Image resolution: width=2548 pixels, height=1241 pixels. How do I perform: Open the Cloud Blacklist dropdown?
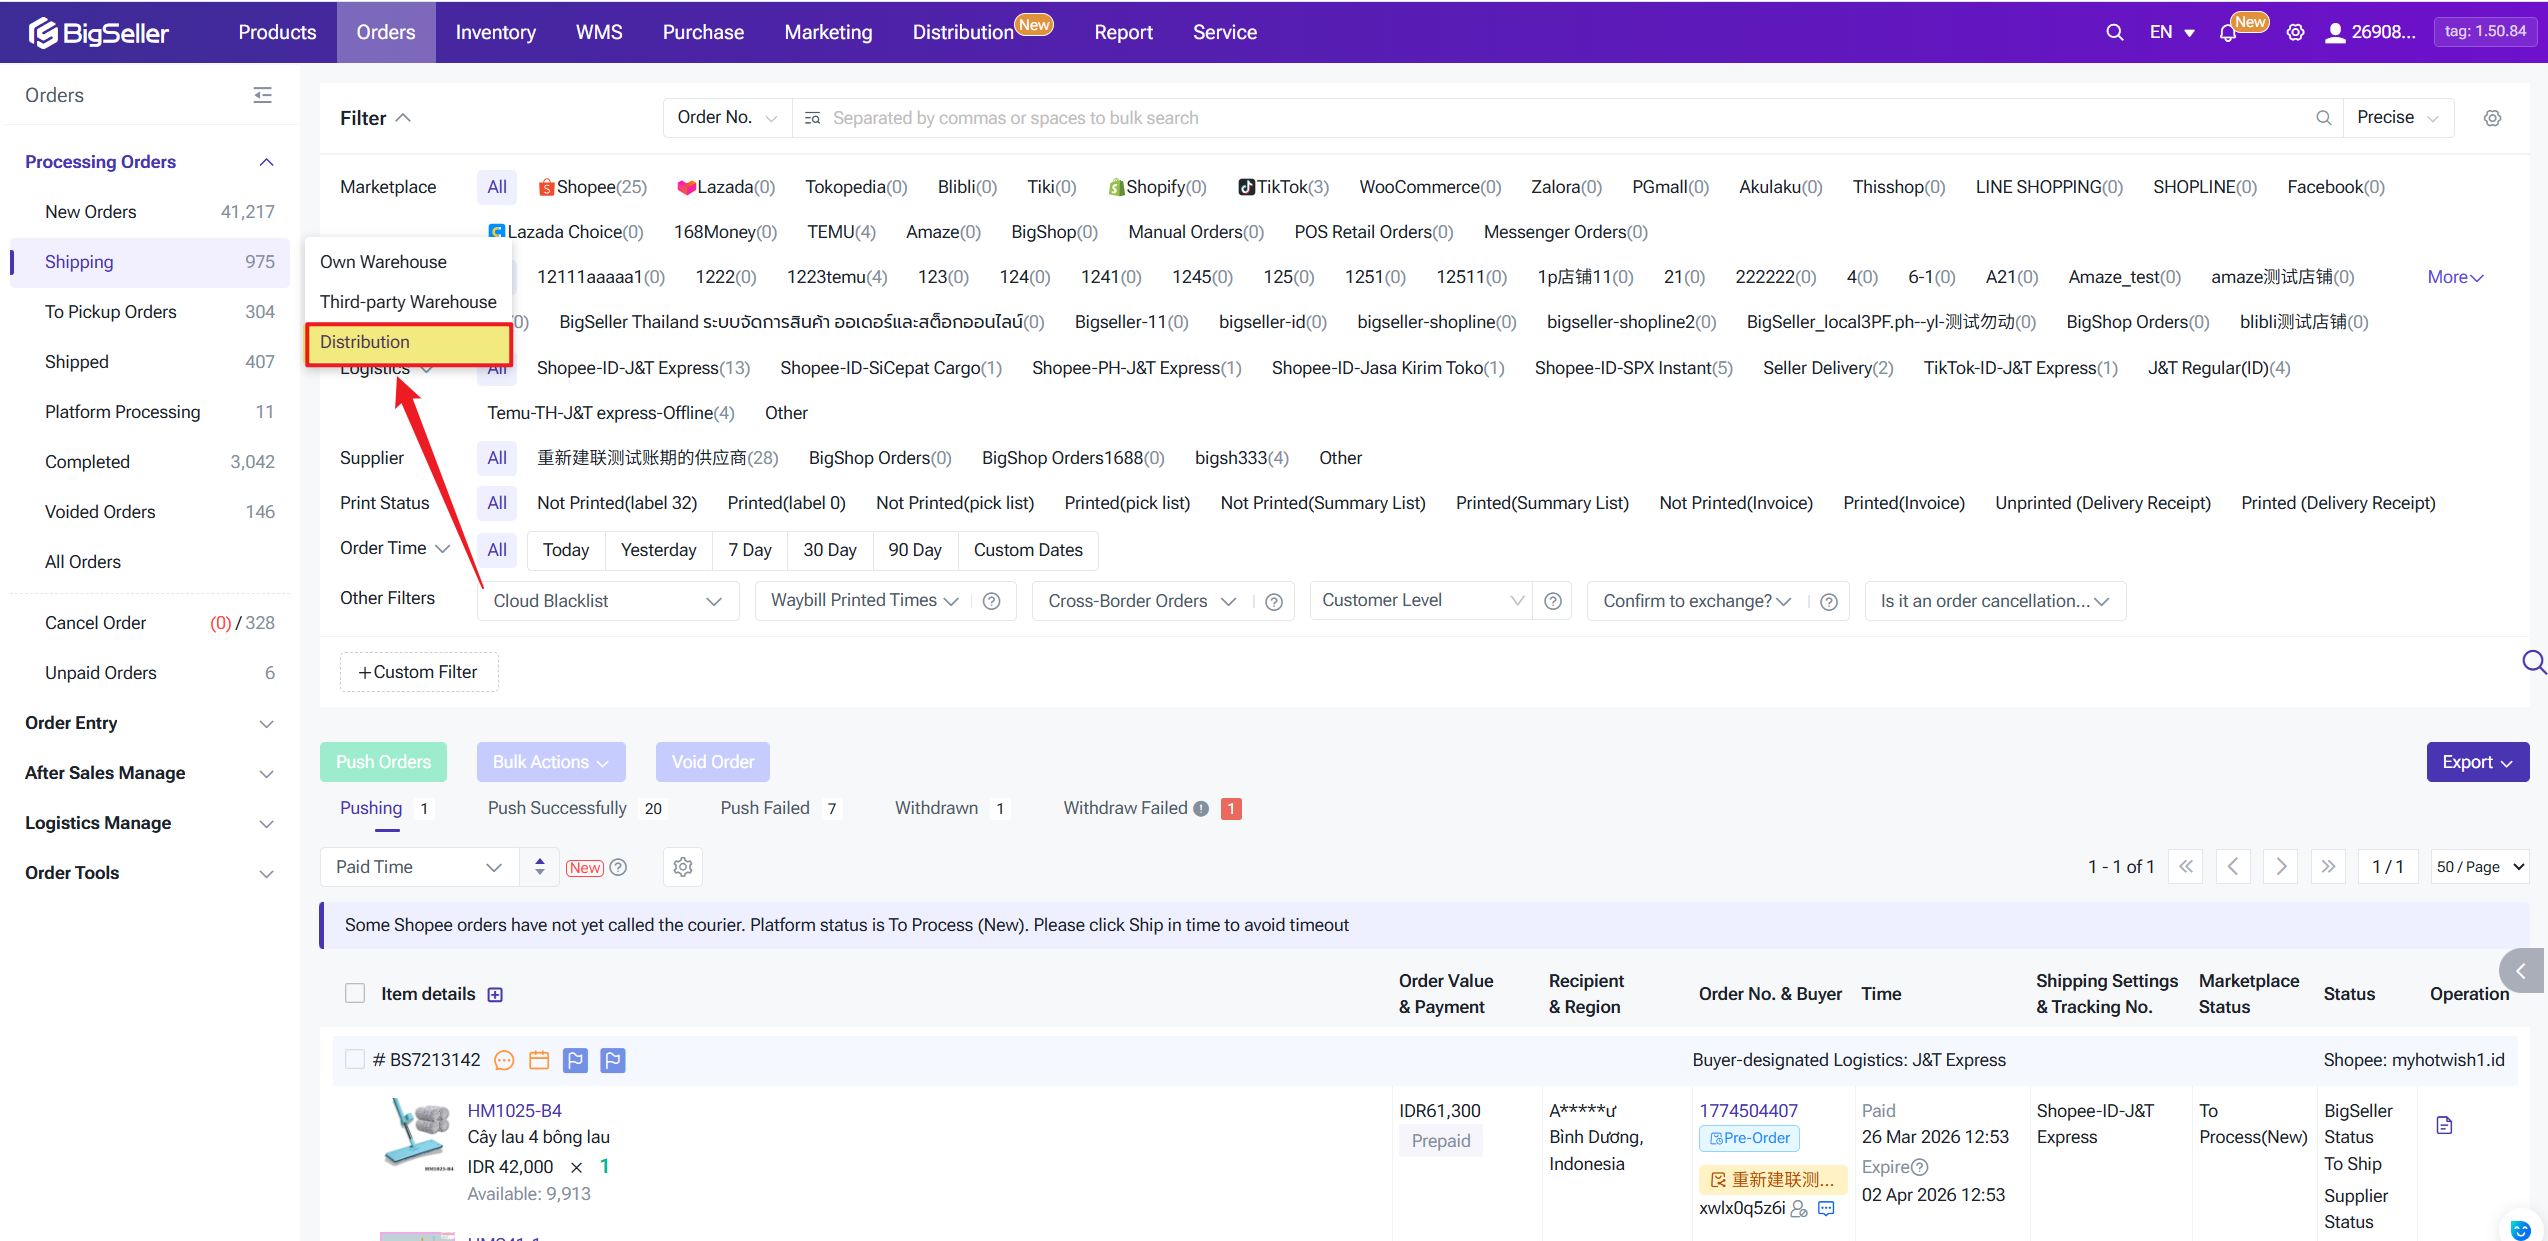[x=607, y=601]
